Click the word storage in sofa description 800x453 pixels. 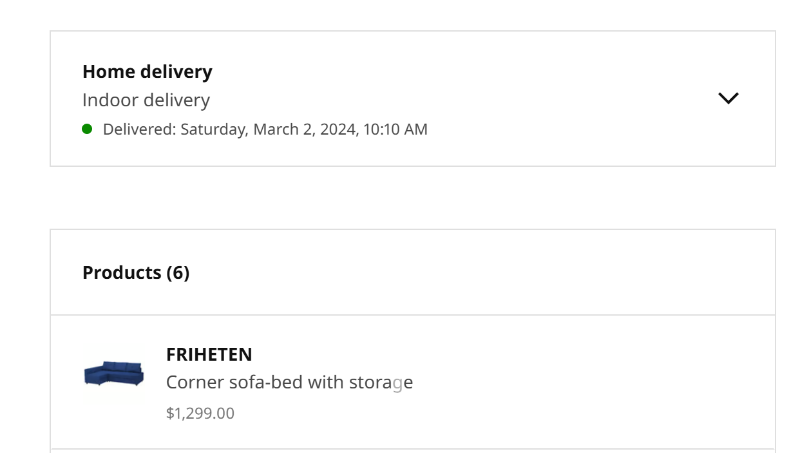pos(380,383)
